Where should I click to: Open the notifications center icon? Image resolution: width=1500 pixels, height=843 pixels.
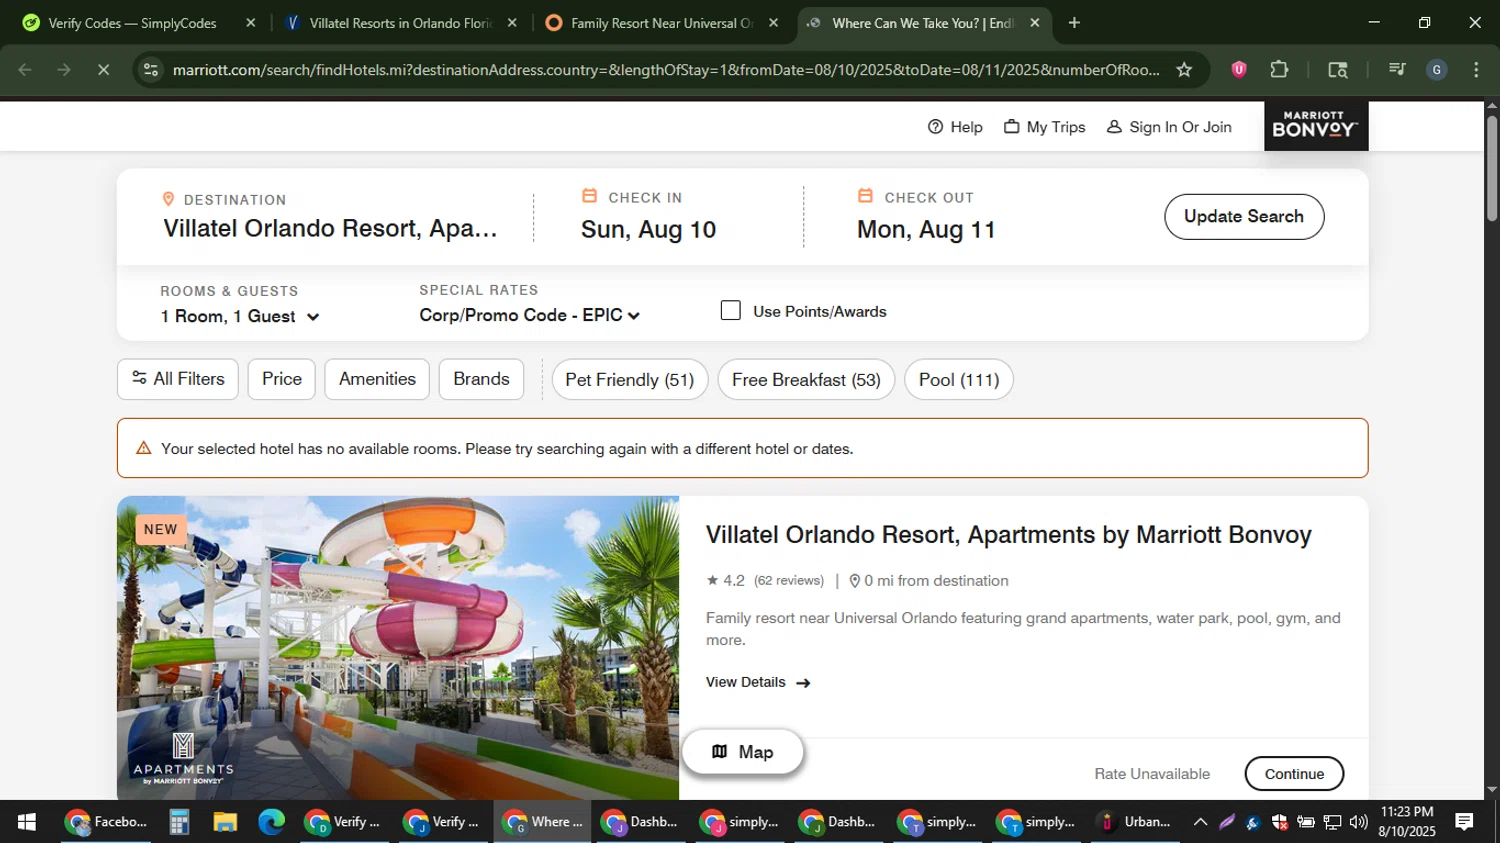pyautogui.click(x=1464, y=822)
